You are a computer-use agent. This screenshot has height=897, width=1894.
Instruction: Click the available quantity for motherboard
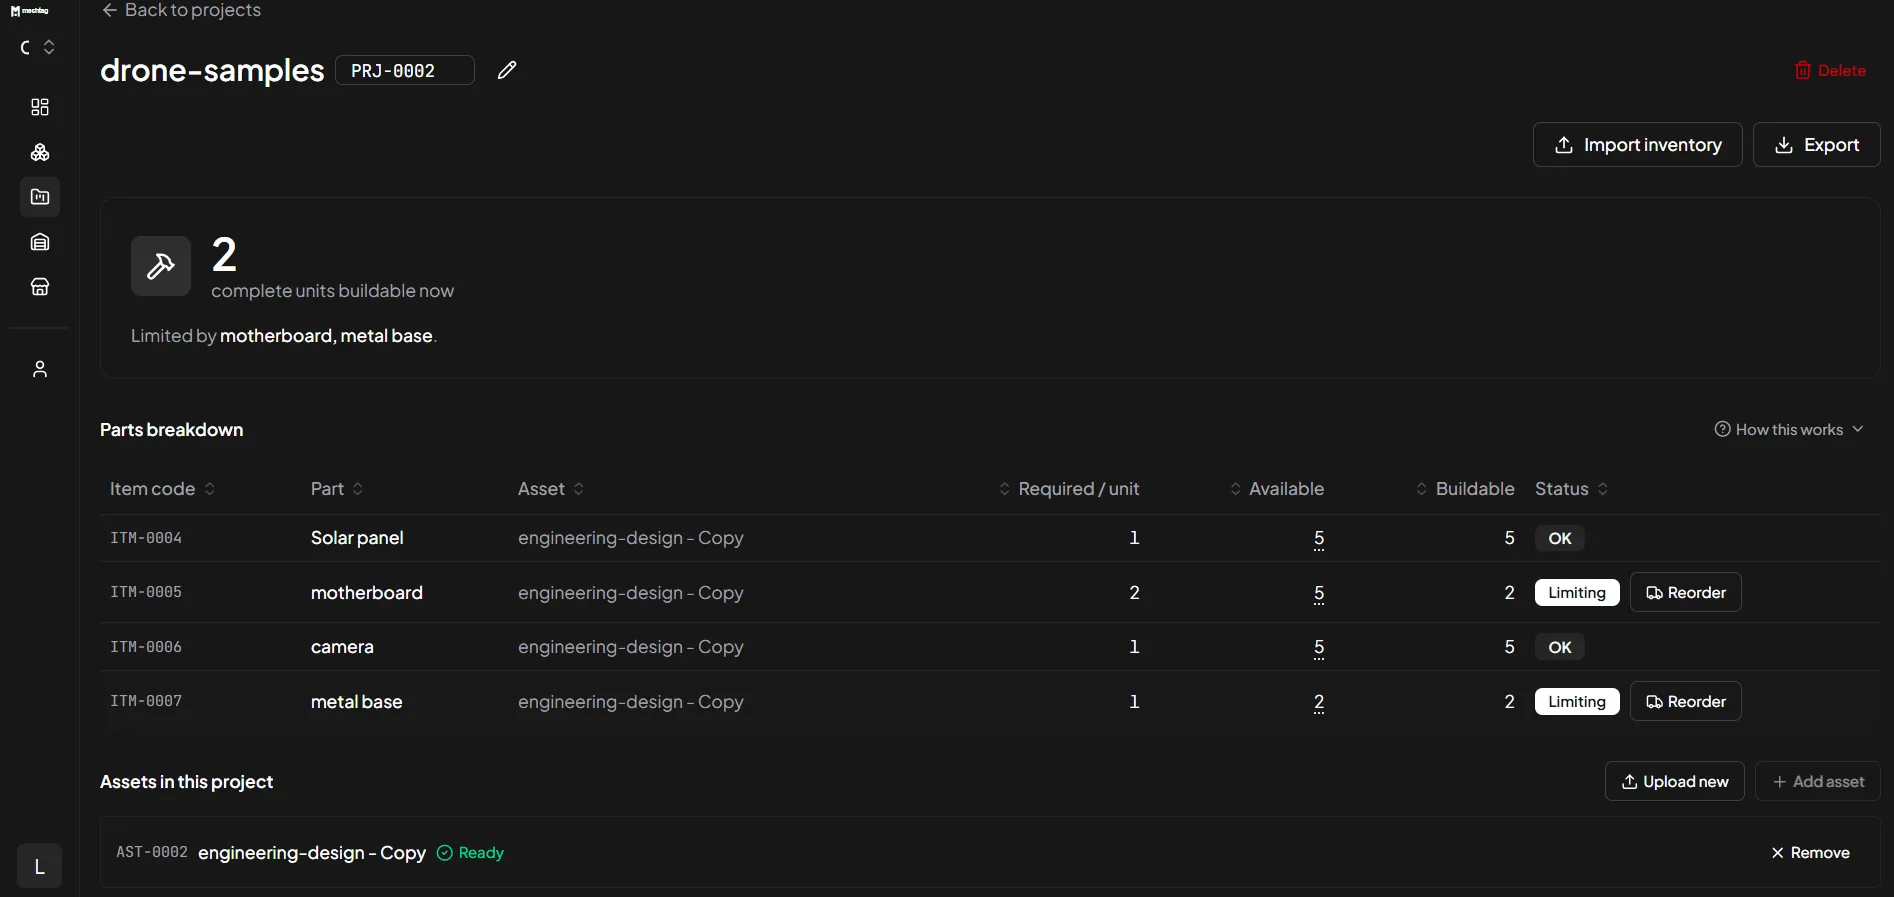(x=1319, y=593)
